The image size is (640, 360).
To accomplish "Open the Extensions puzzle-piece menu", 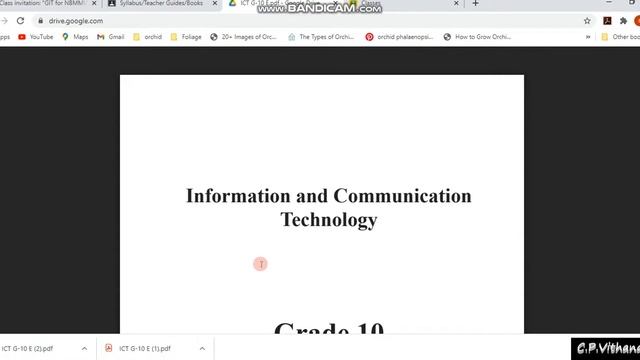I will (x=623, y=21).
